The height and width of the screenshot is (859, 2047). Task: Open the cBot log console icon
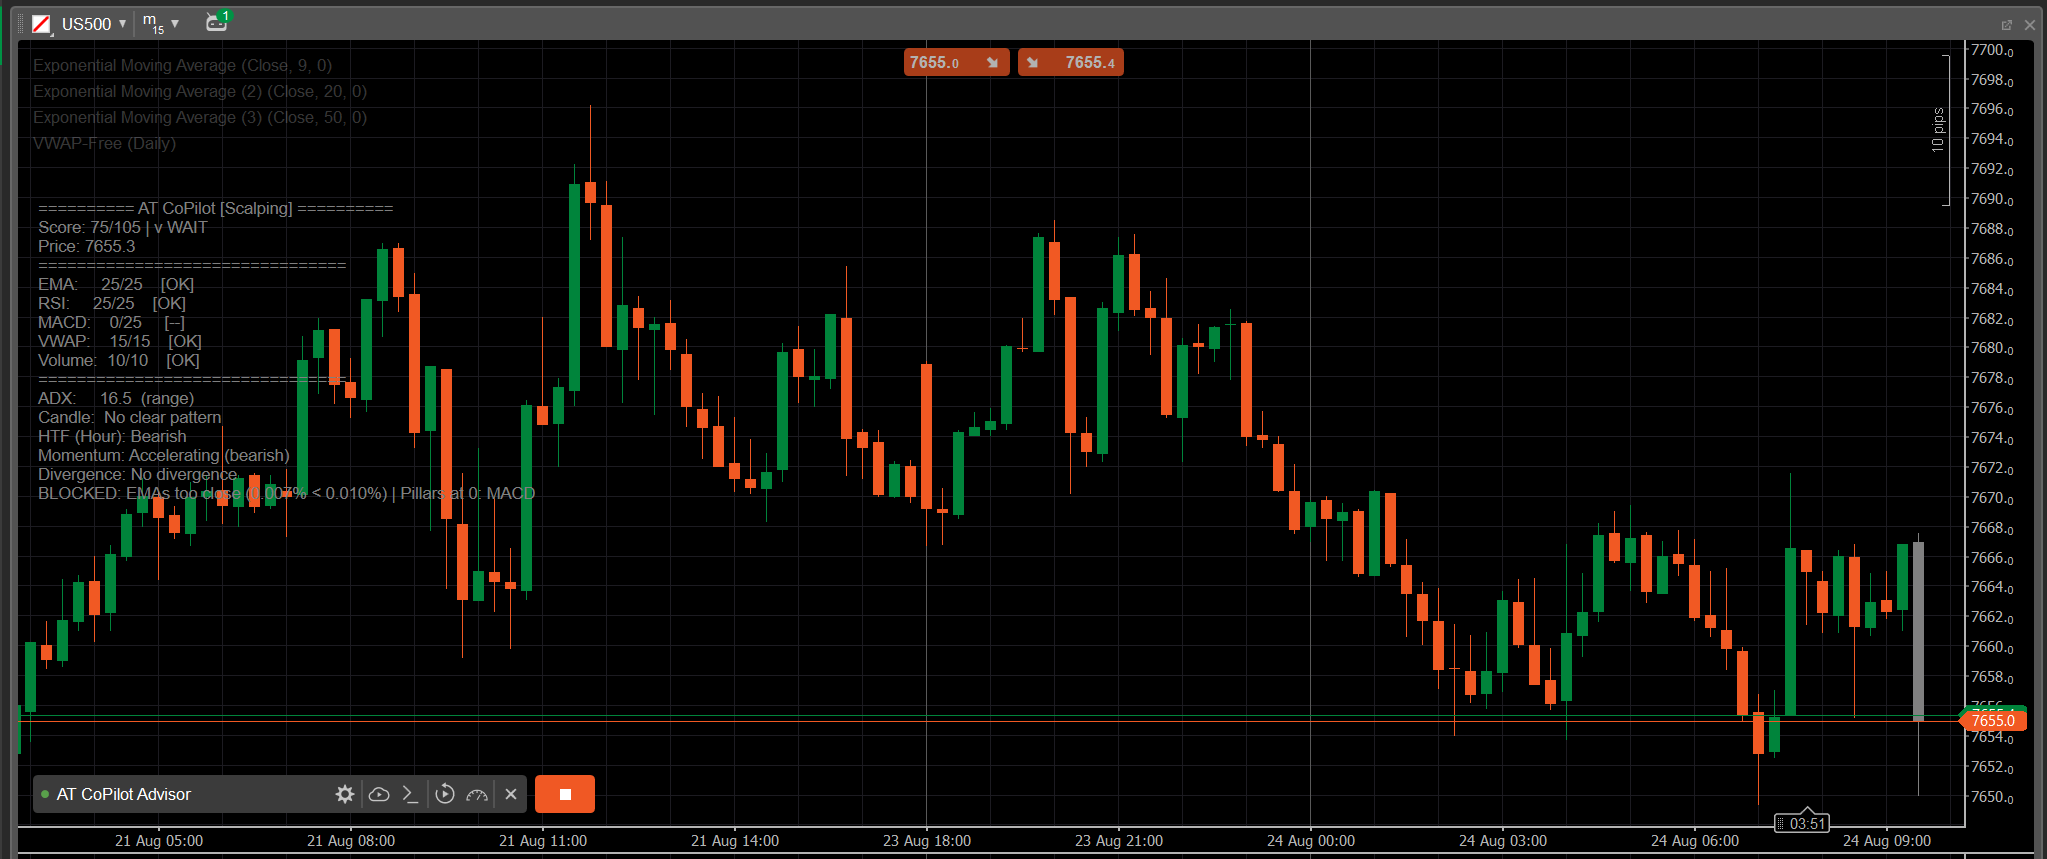point(410,794)
